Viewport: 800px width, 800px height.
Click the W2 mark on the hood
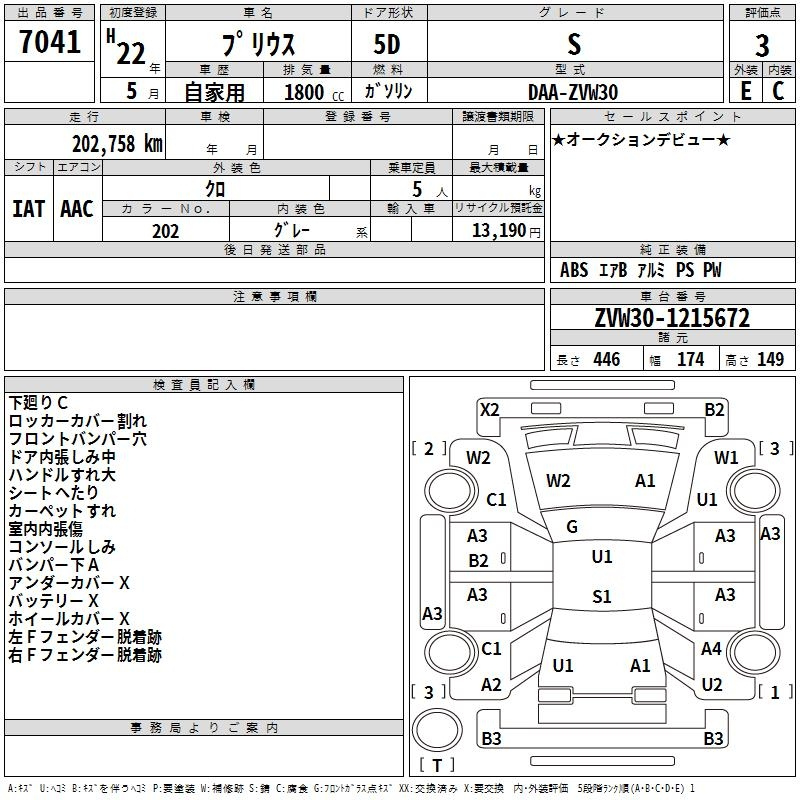click(x=558, y=481)
